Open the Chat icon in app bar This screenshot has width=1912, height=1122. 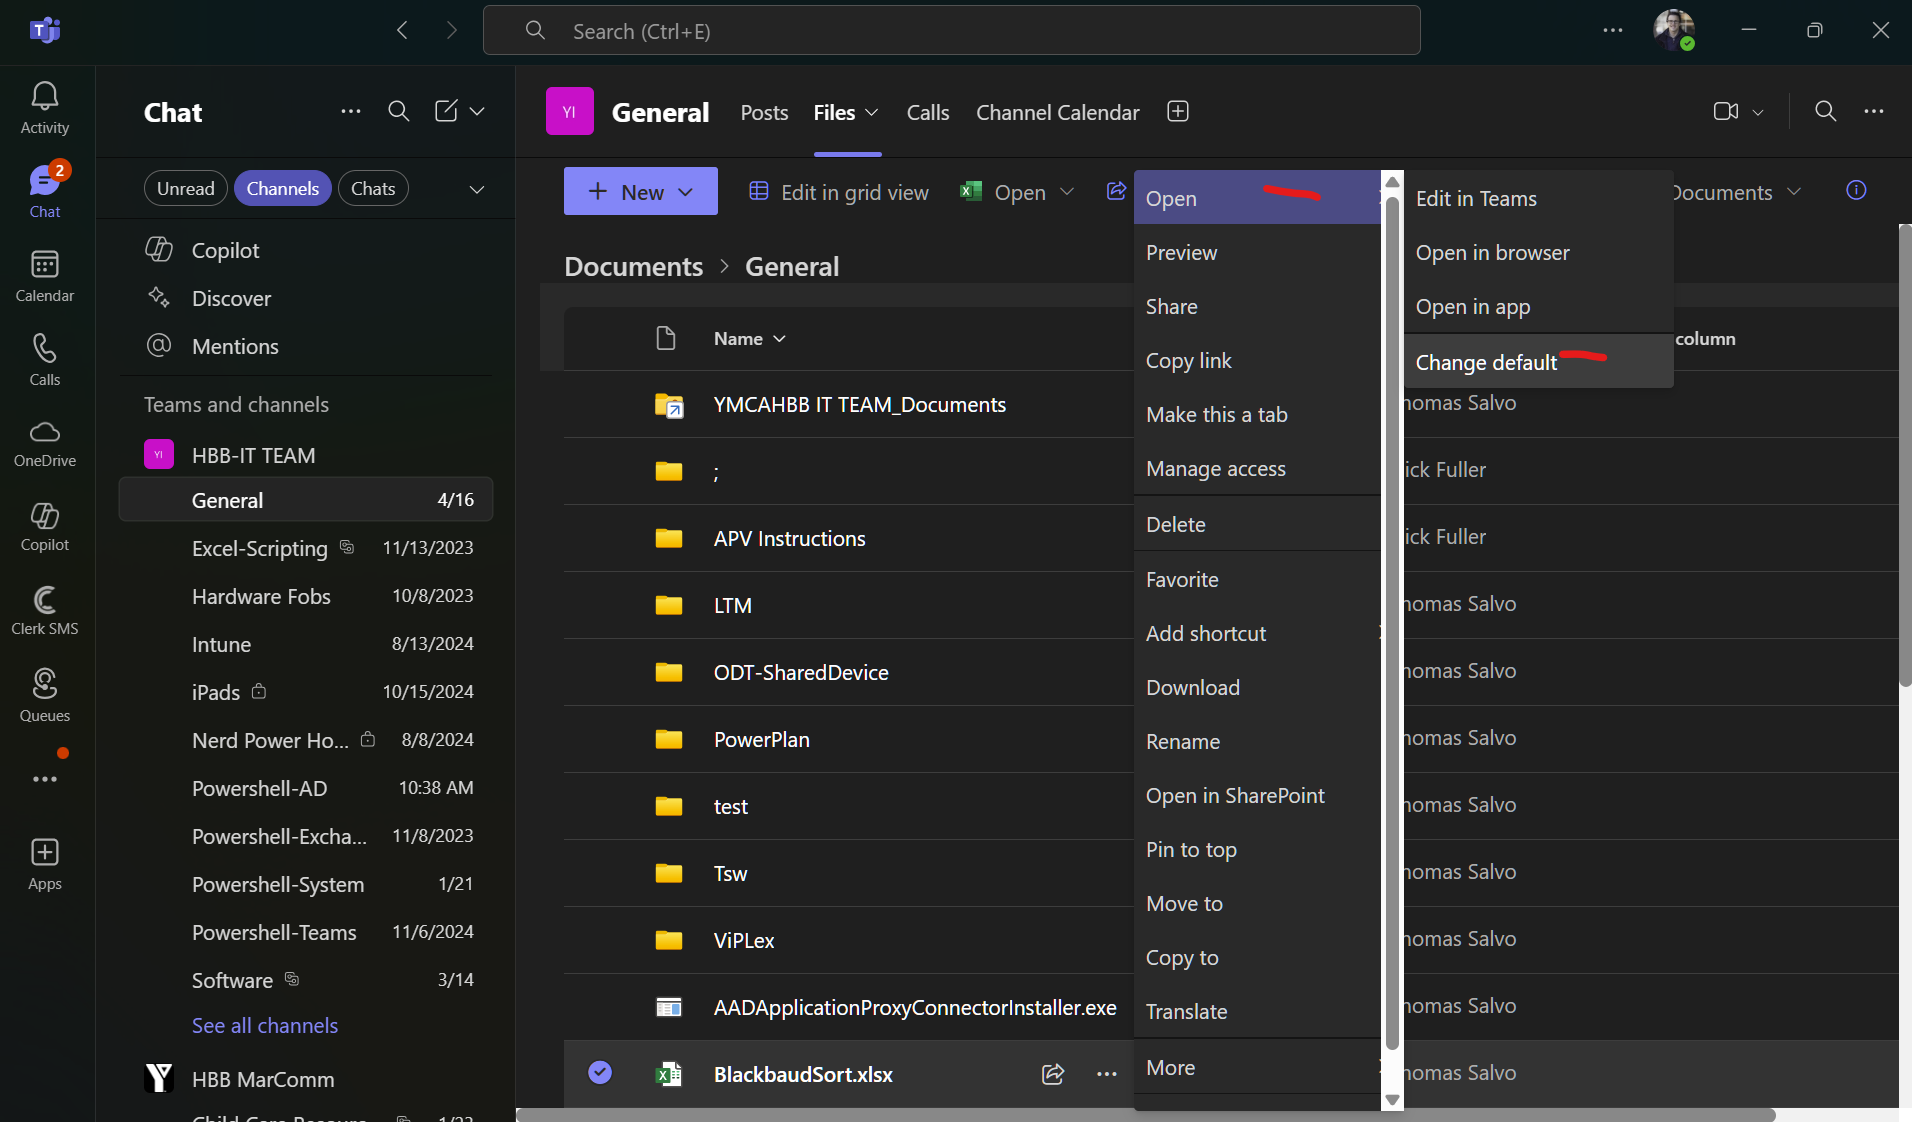[45, 191]
